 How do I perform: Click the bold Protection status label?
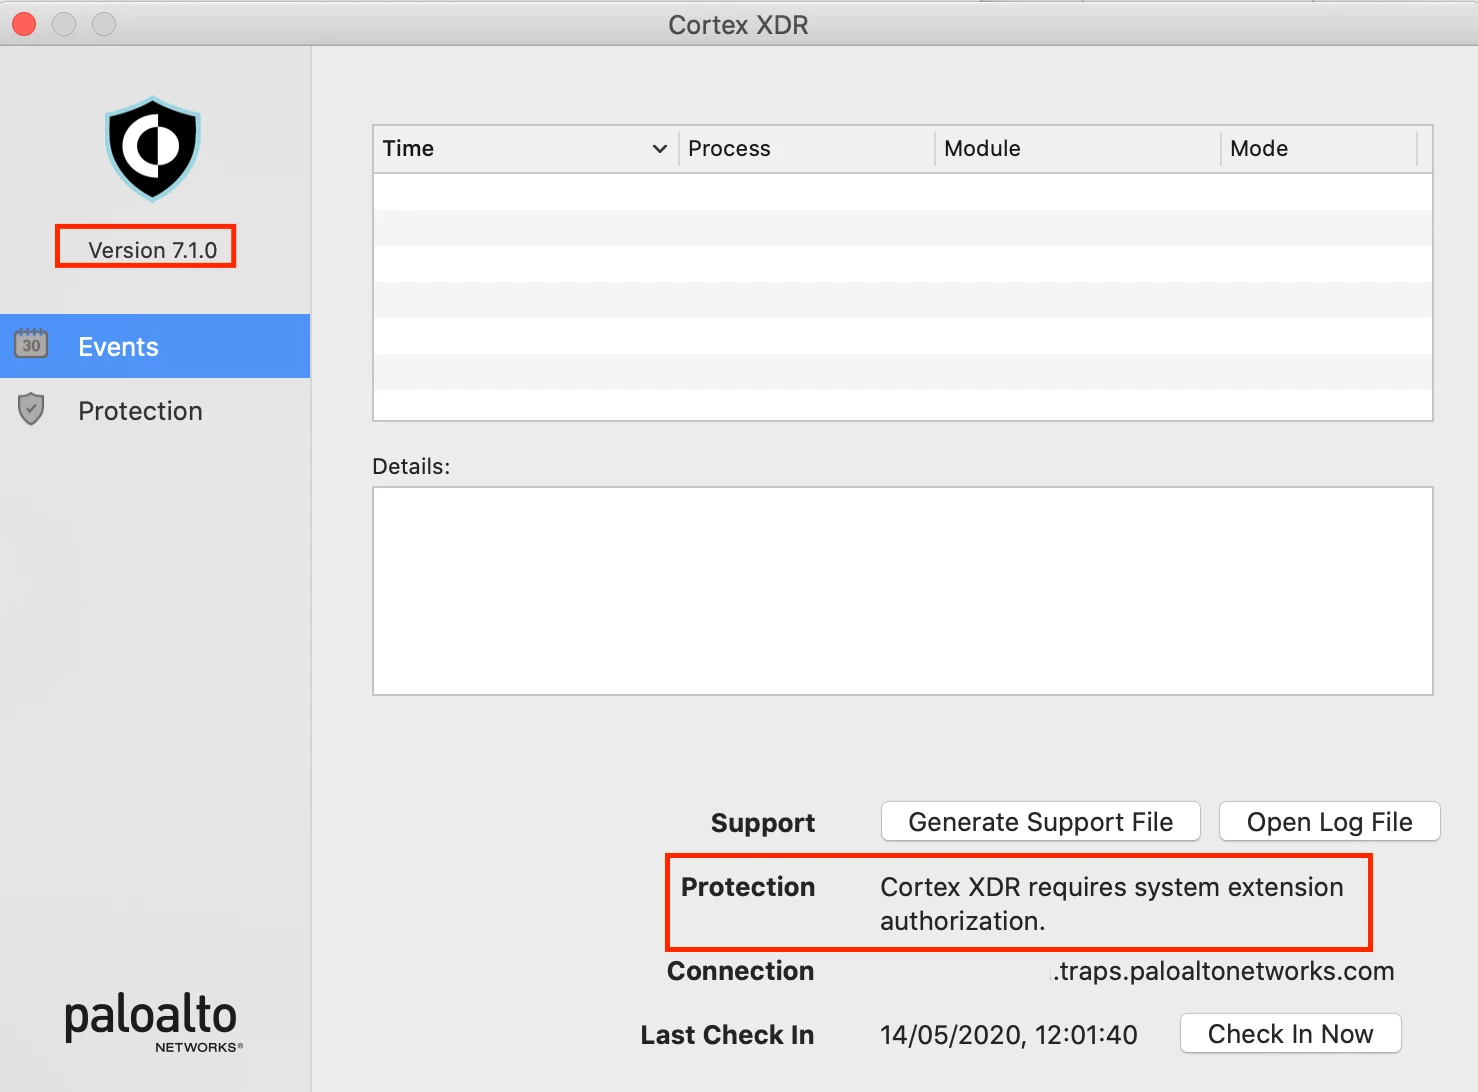pos(748,887)
